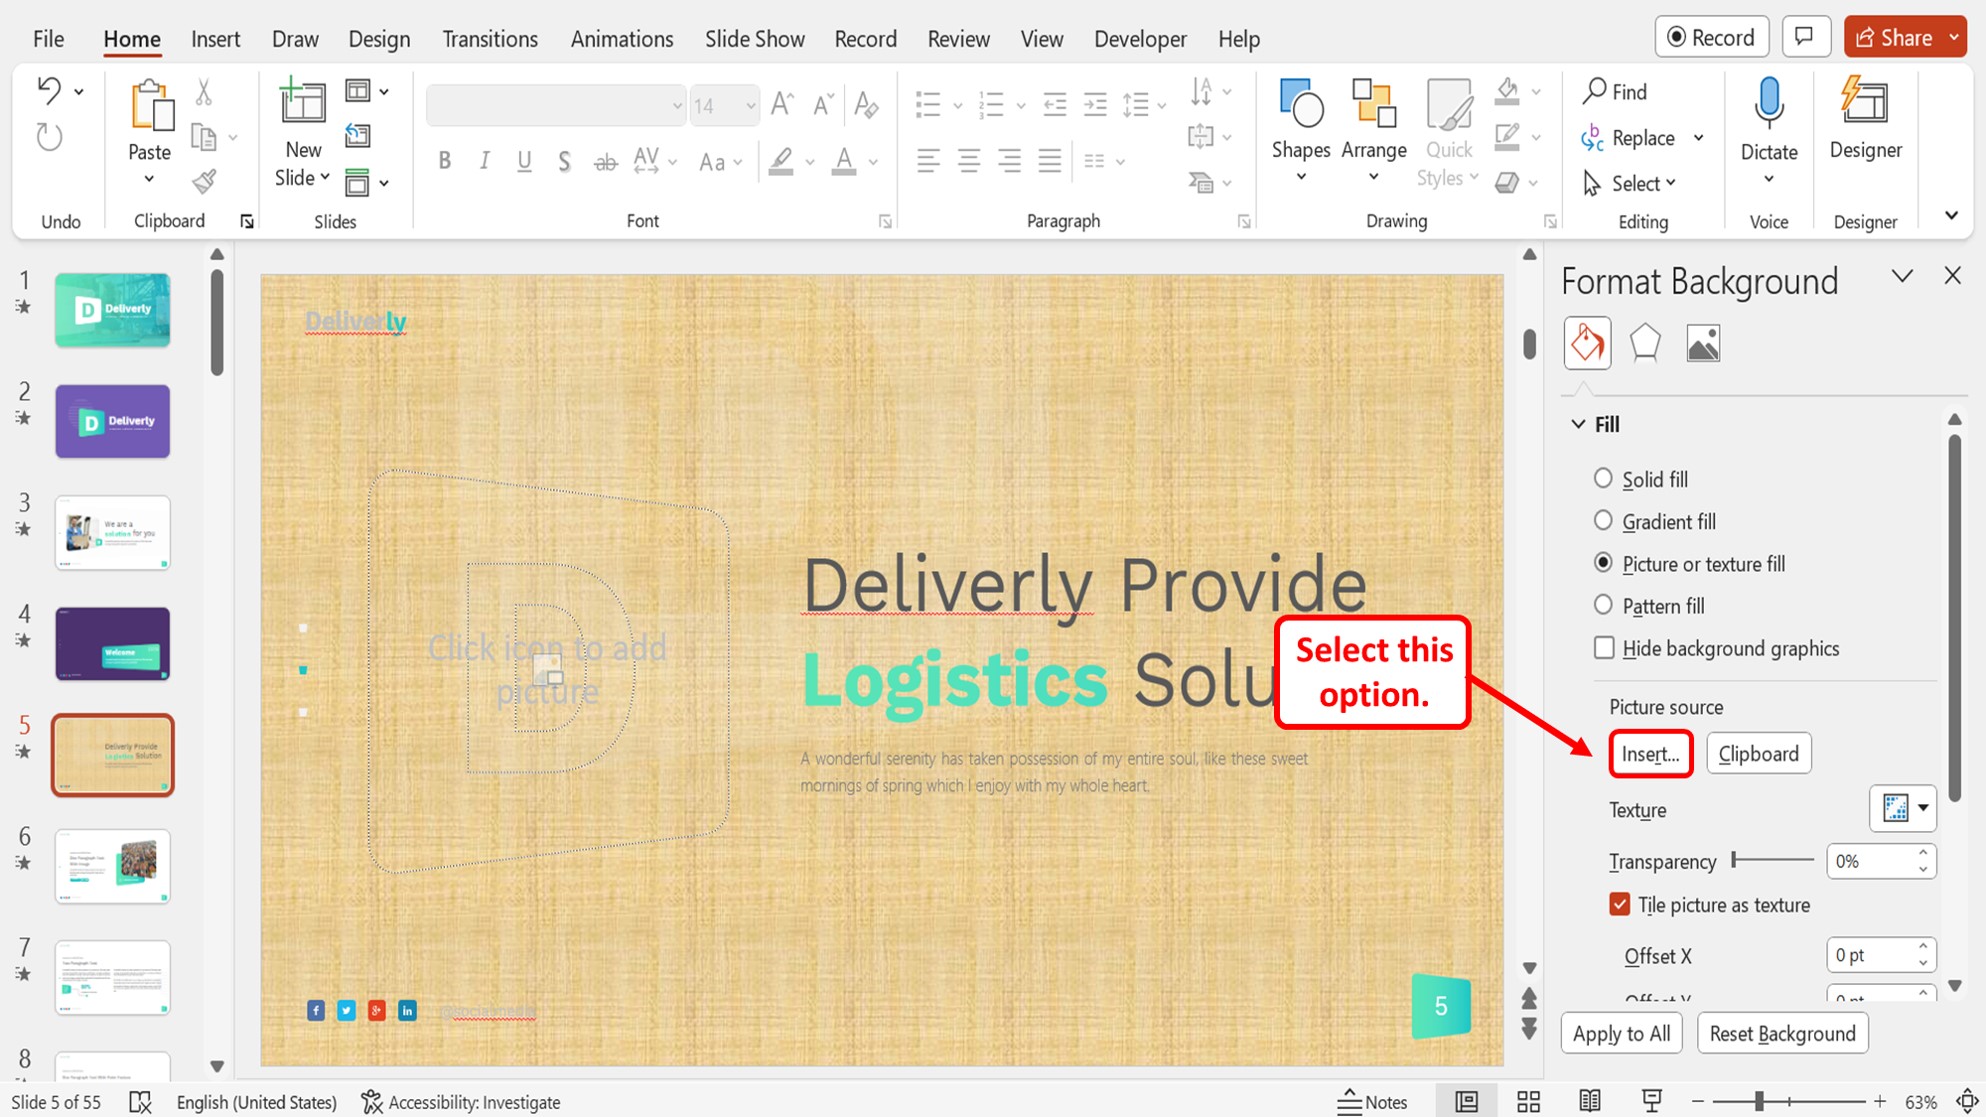Collapse the Fill section
This screenshot has height=1117, width=1986.
[x=1578, y=424]
